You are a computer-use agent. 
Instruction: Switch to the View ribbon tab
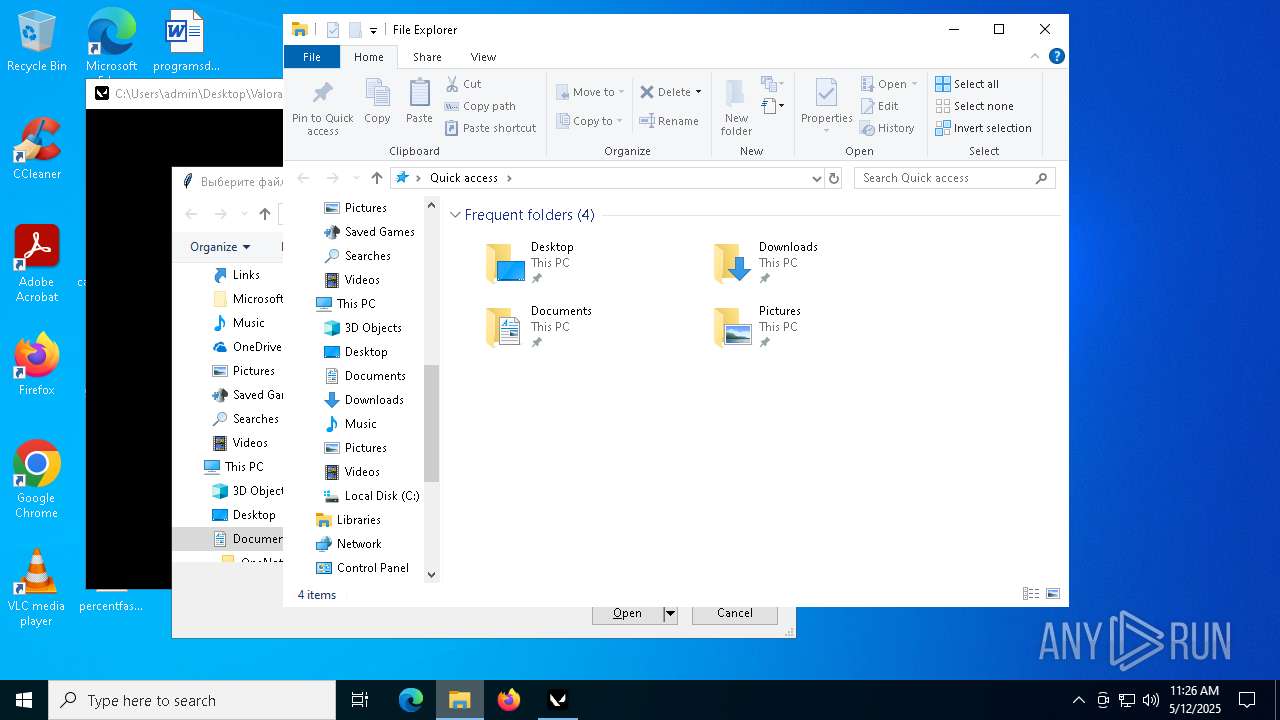click(x=483, y=57)
